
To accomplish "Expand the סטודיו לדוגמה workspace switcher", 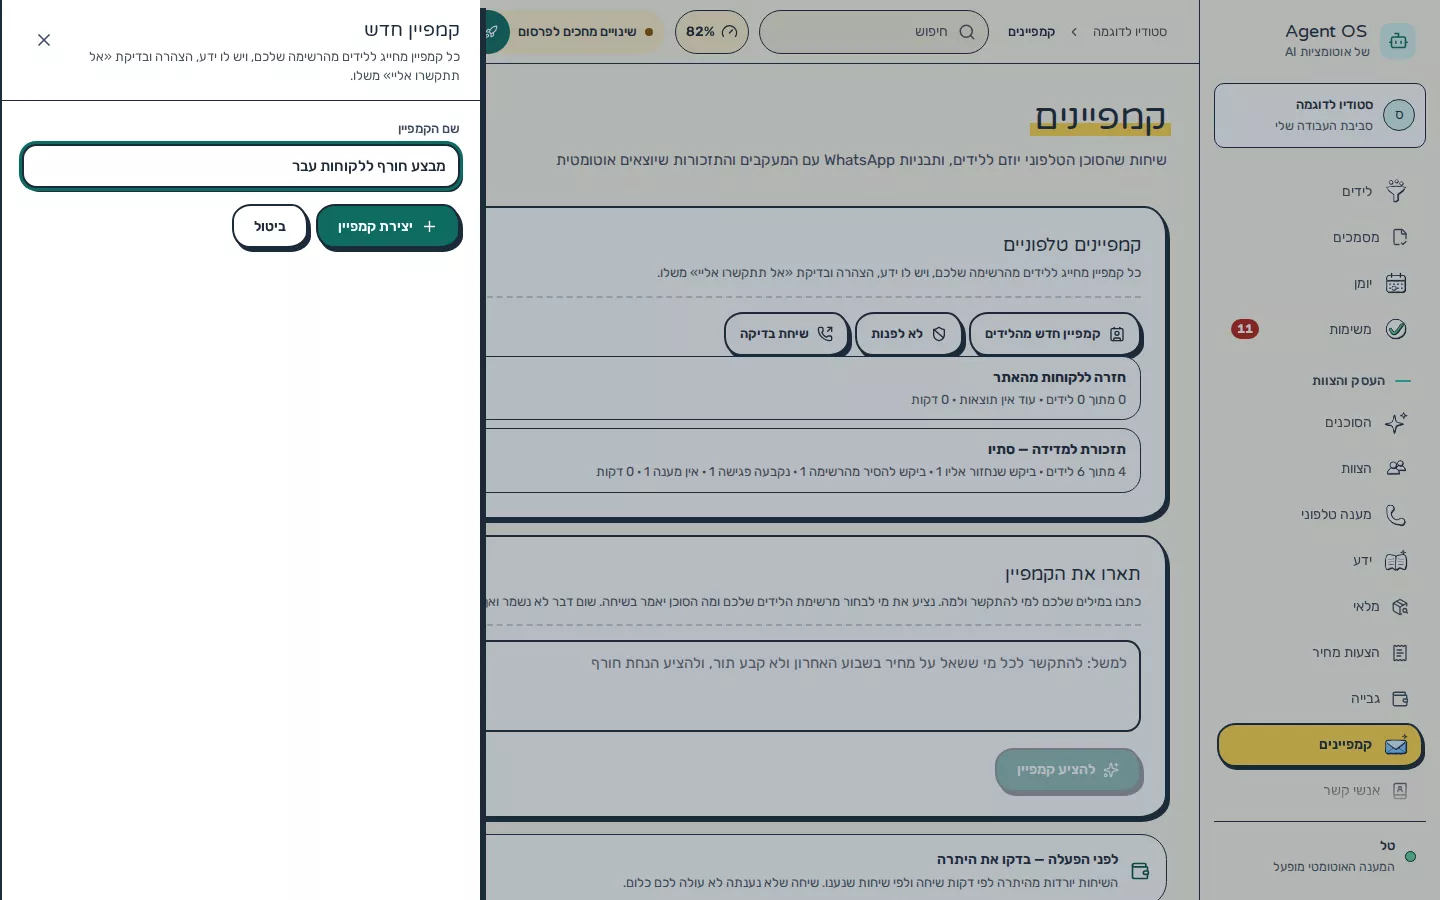I will [x=1320, y=115].
